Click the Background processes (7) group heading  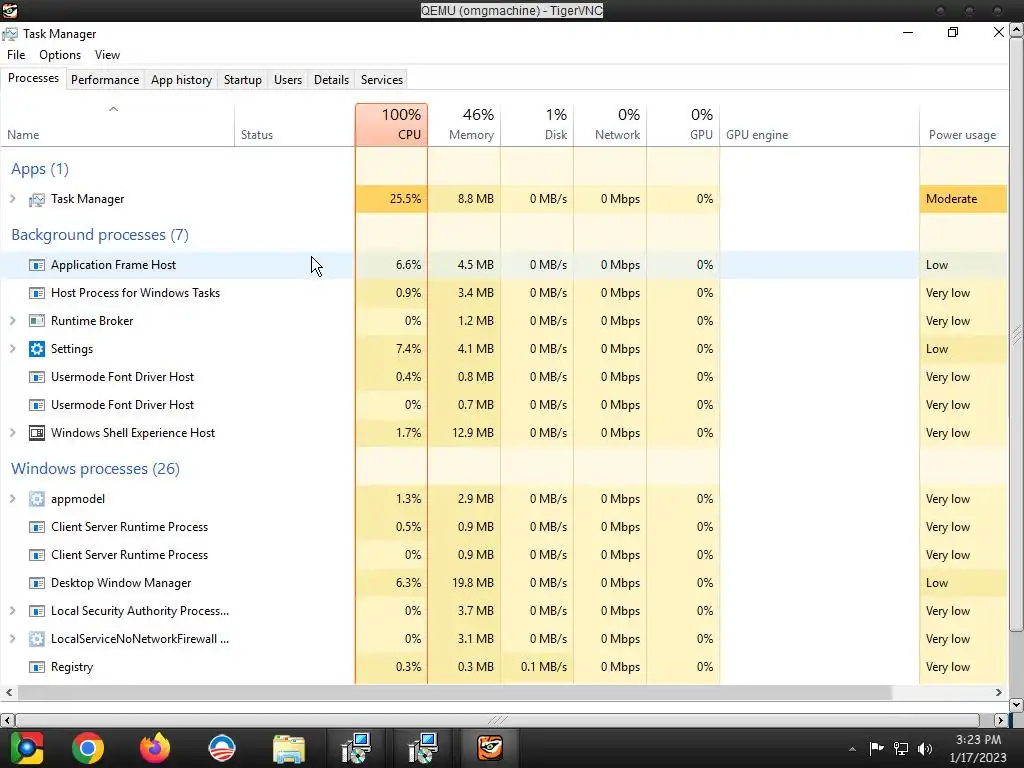[x=100, y=235]
